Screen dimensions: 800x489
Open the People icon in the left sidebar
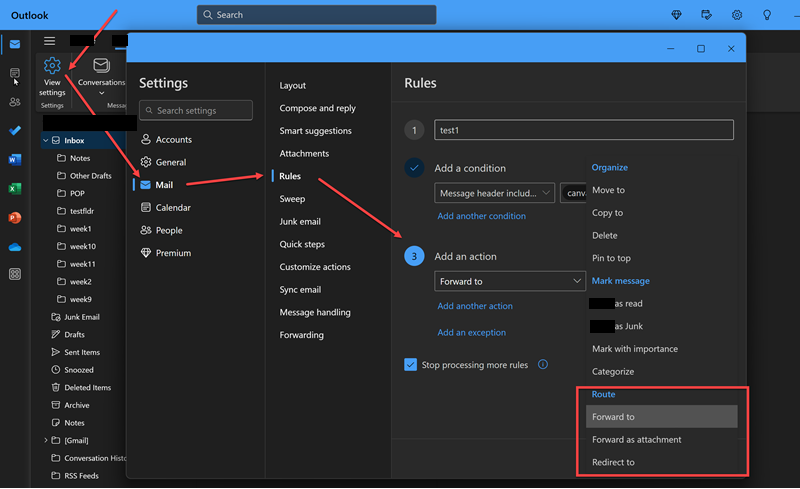tap(15, 102)
